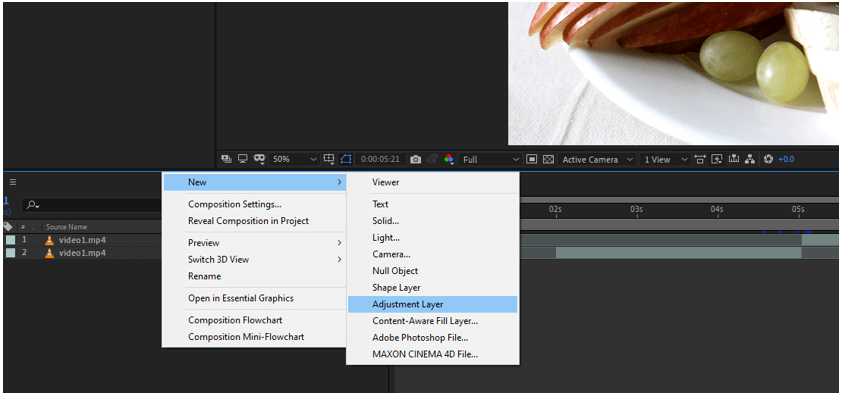This screenshot has height=398, width=843.
Task: Click the composition preview image
Action: [x=673, y=74]
